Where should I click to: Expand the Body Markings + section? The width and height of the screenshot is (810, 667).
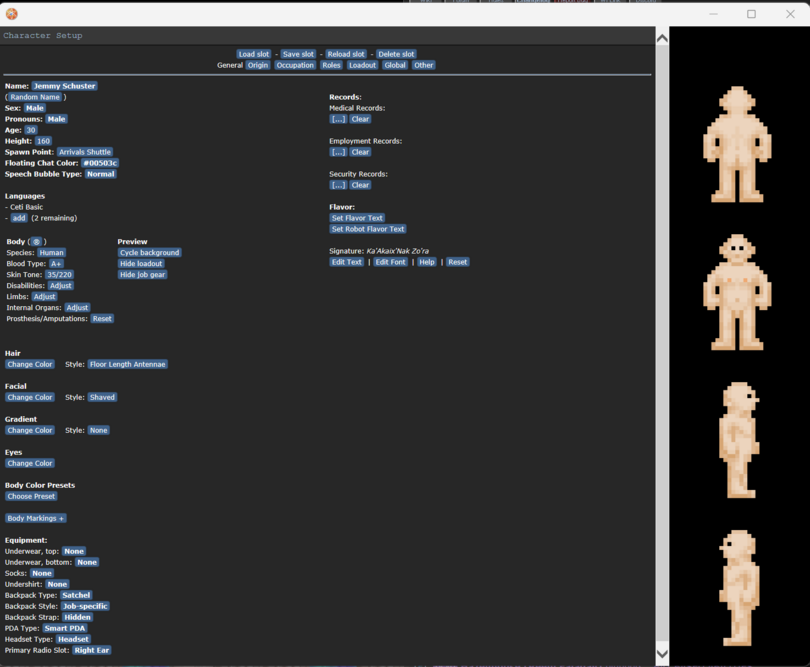[x=35, y=518]
